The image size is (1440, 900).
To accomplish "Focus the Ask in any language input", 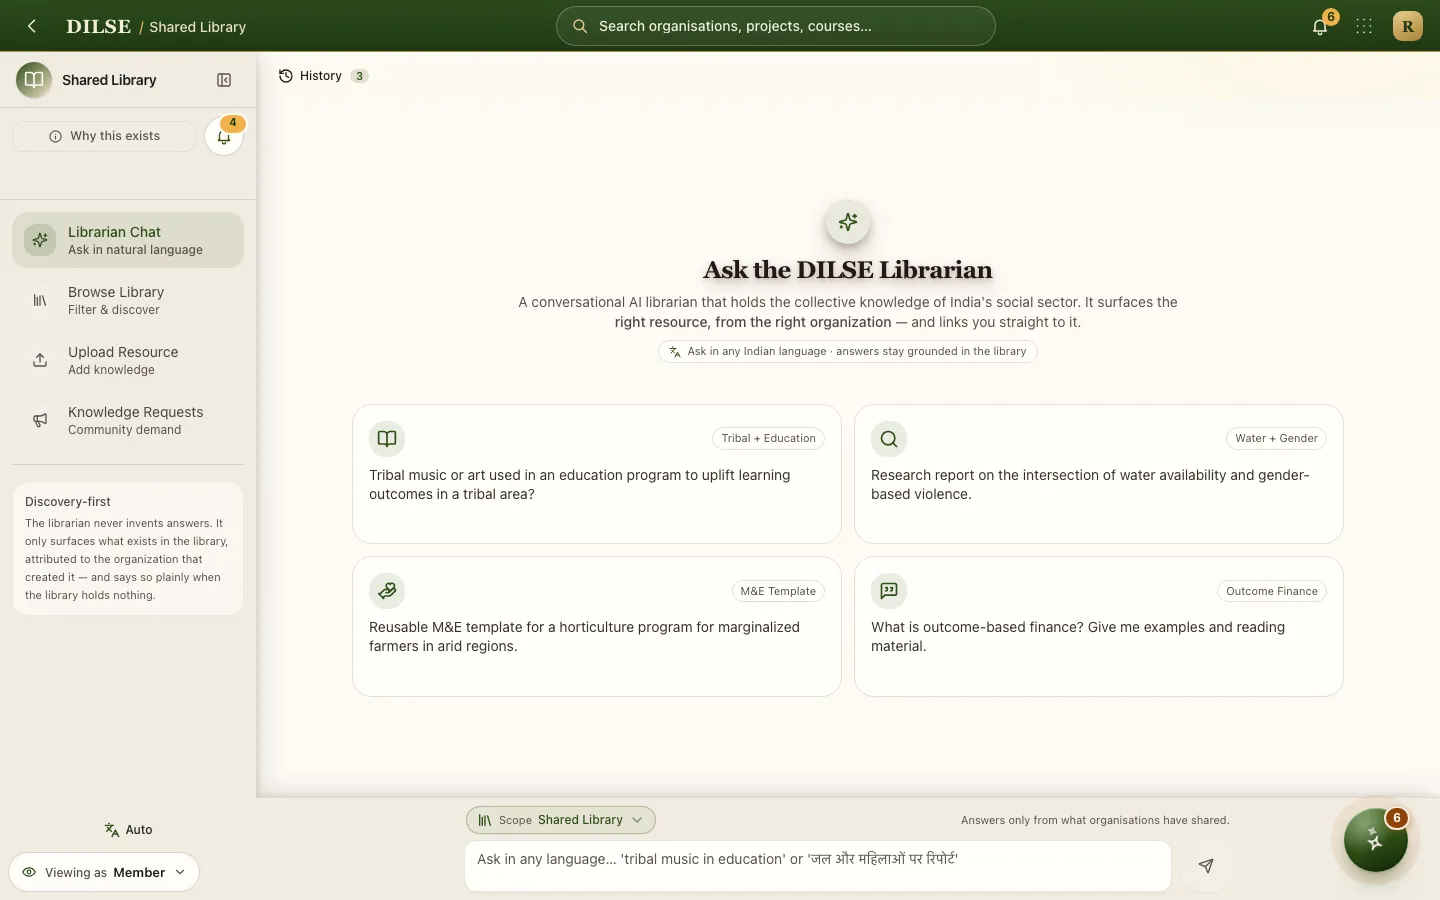I will [818, 866].
